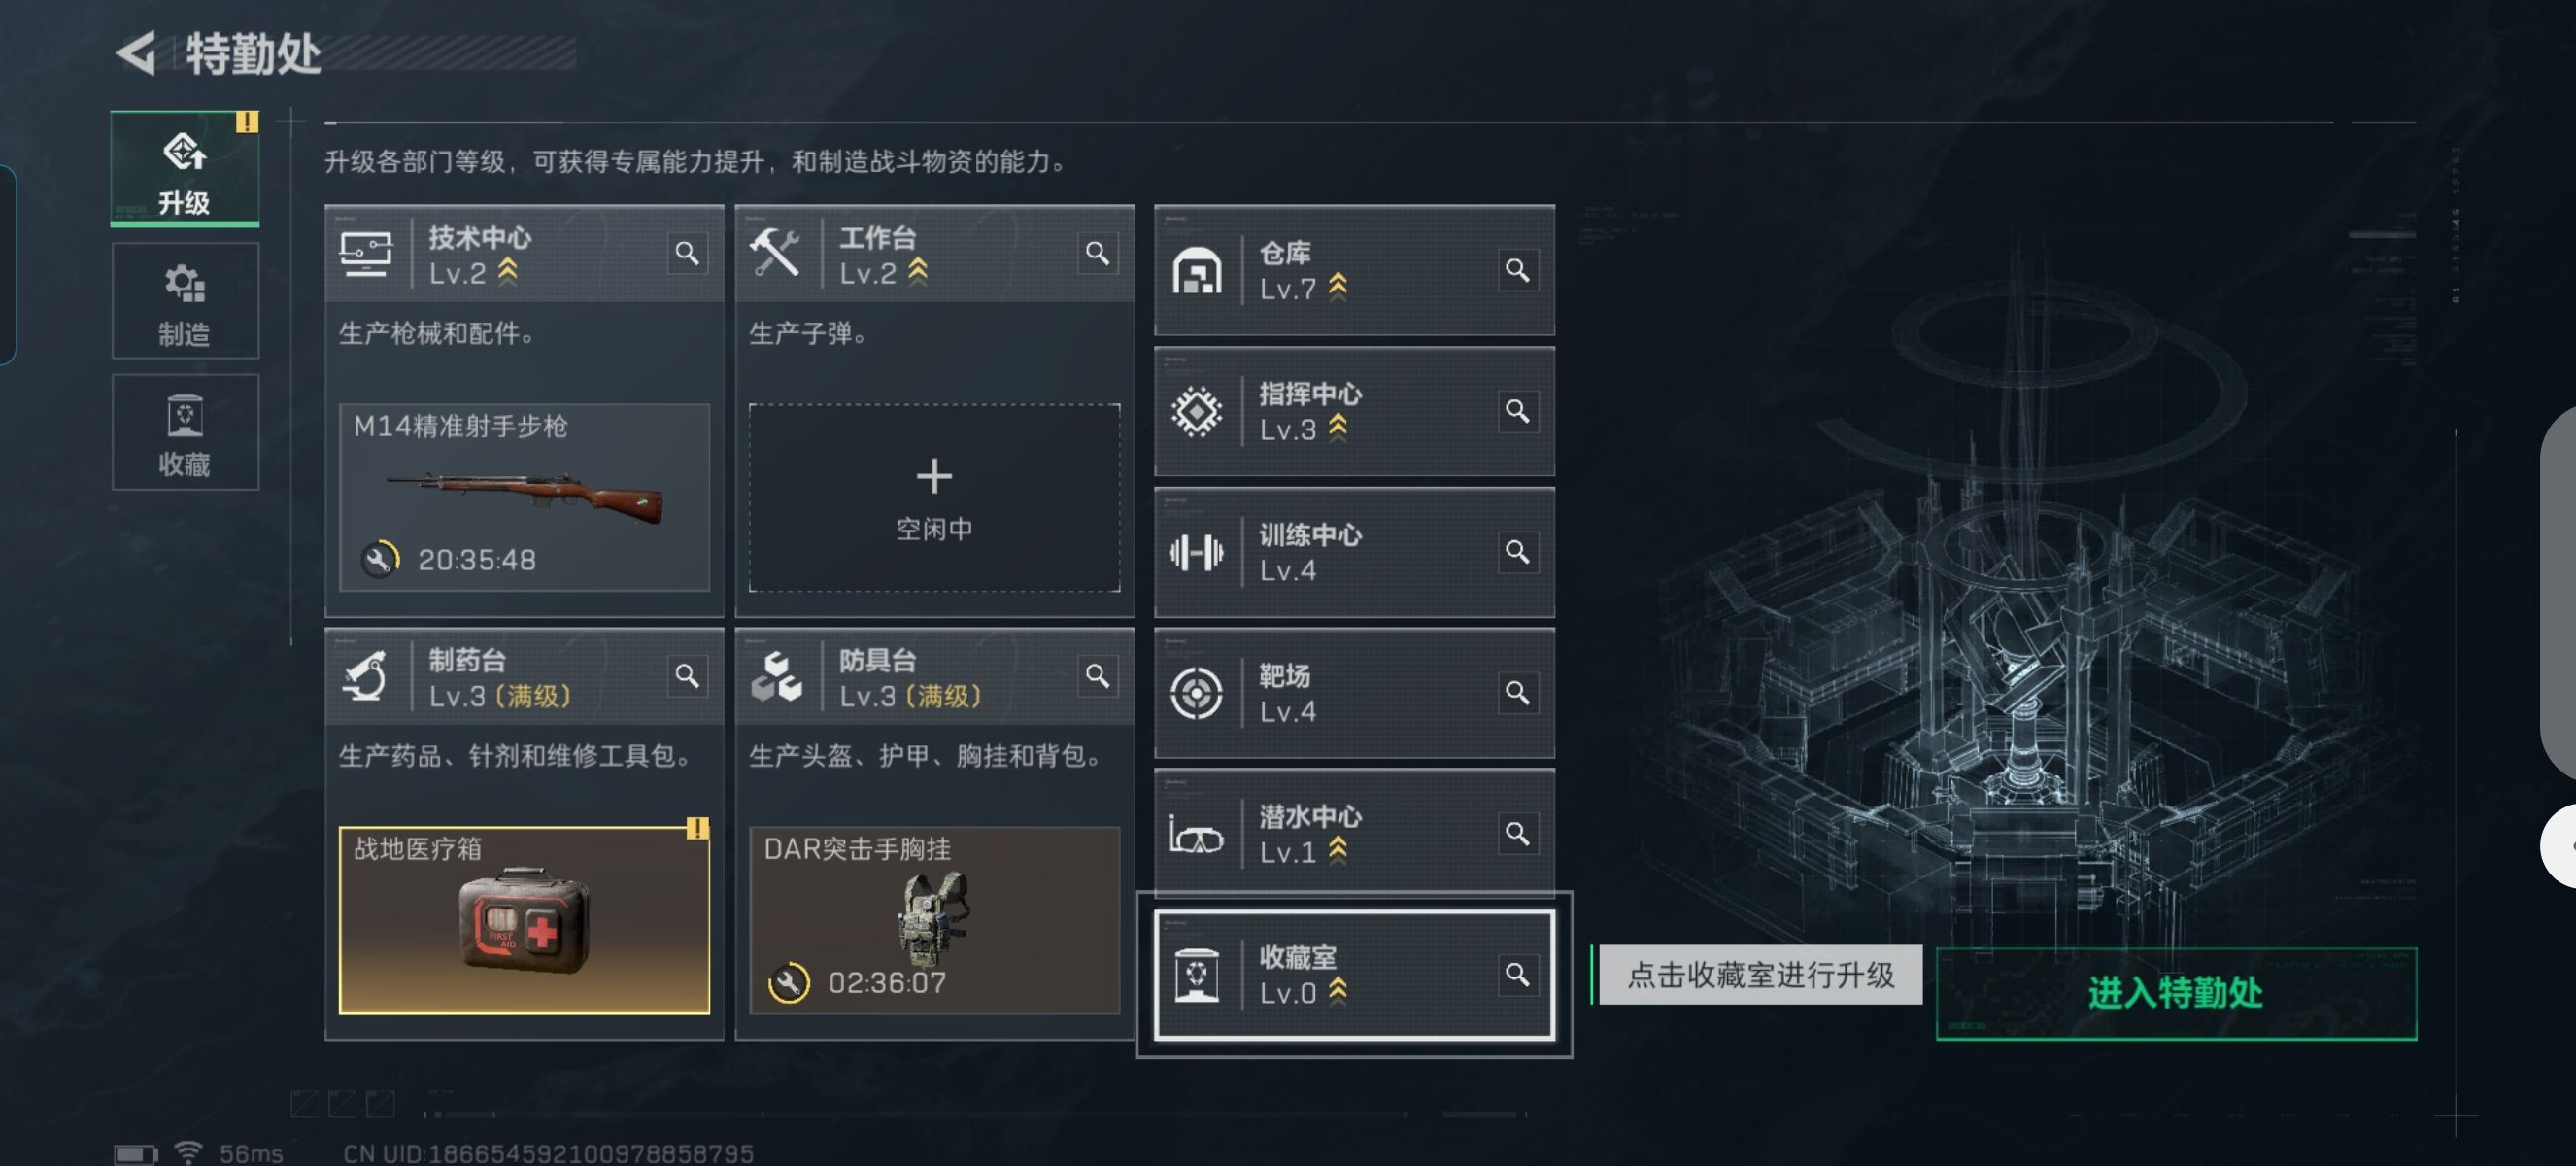
Task: Open the 制造 tab in sidebar
Action: (x=185, y=301)
